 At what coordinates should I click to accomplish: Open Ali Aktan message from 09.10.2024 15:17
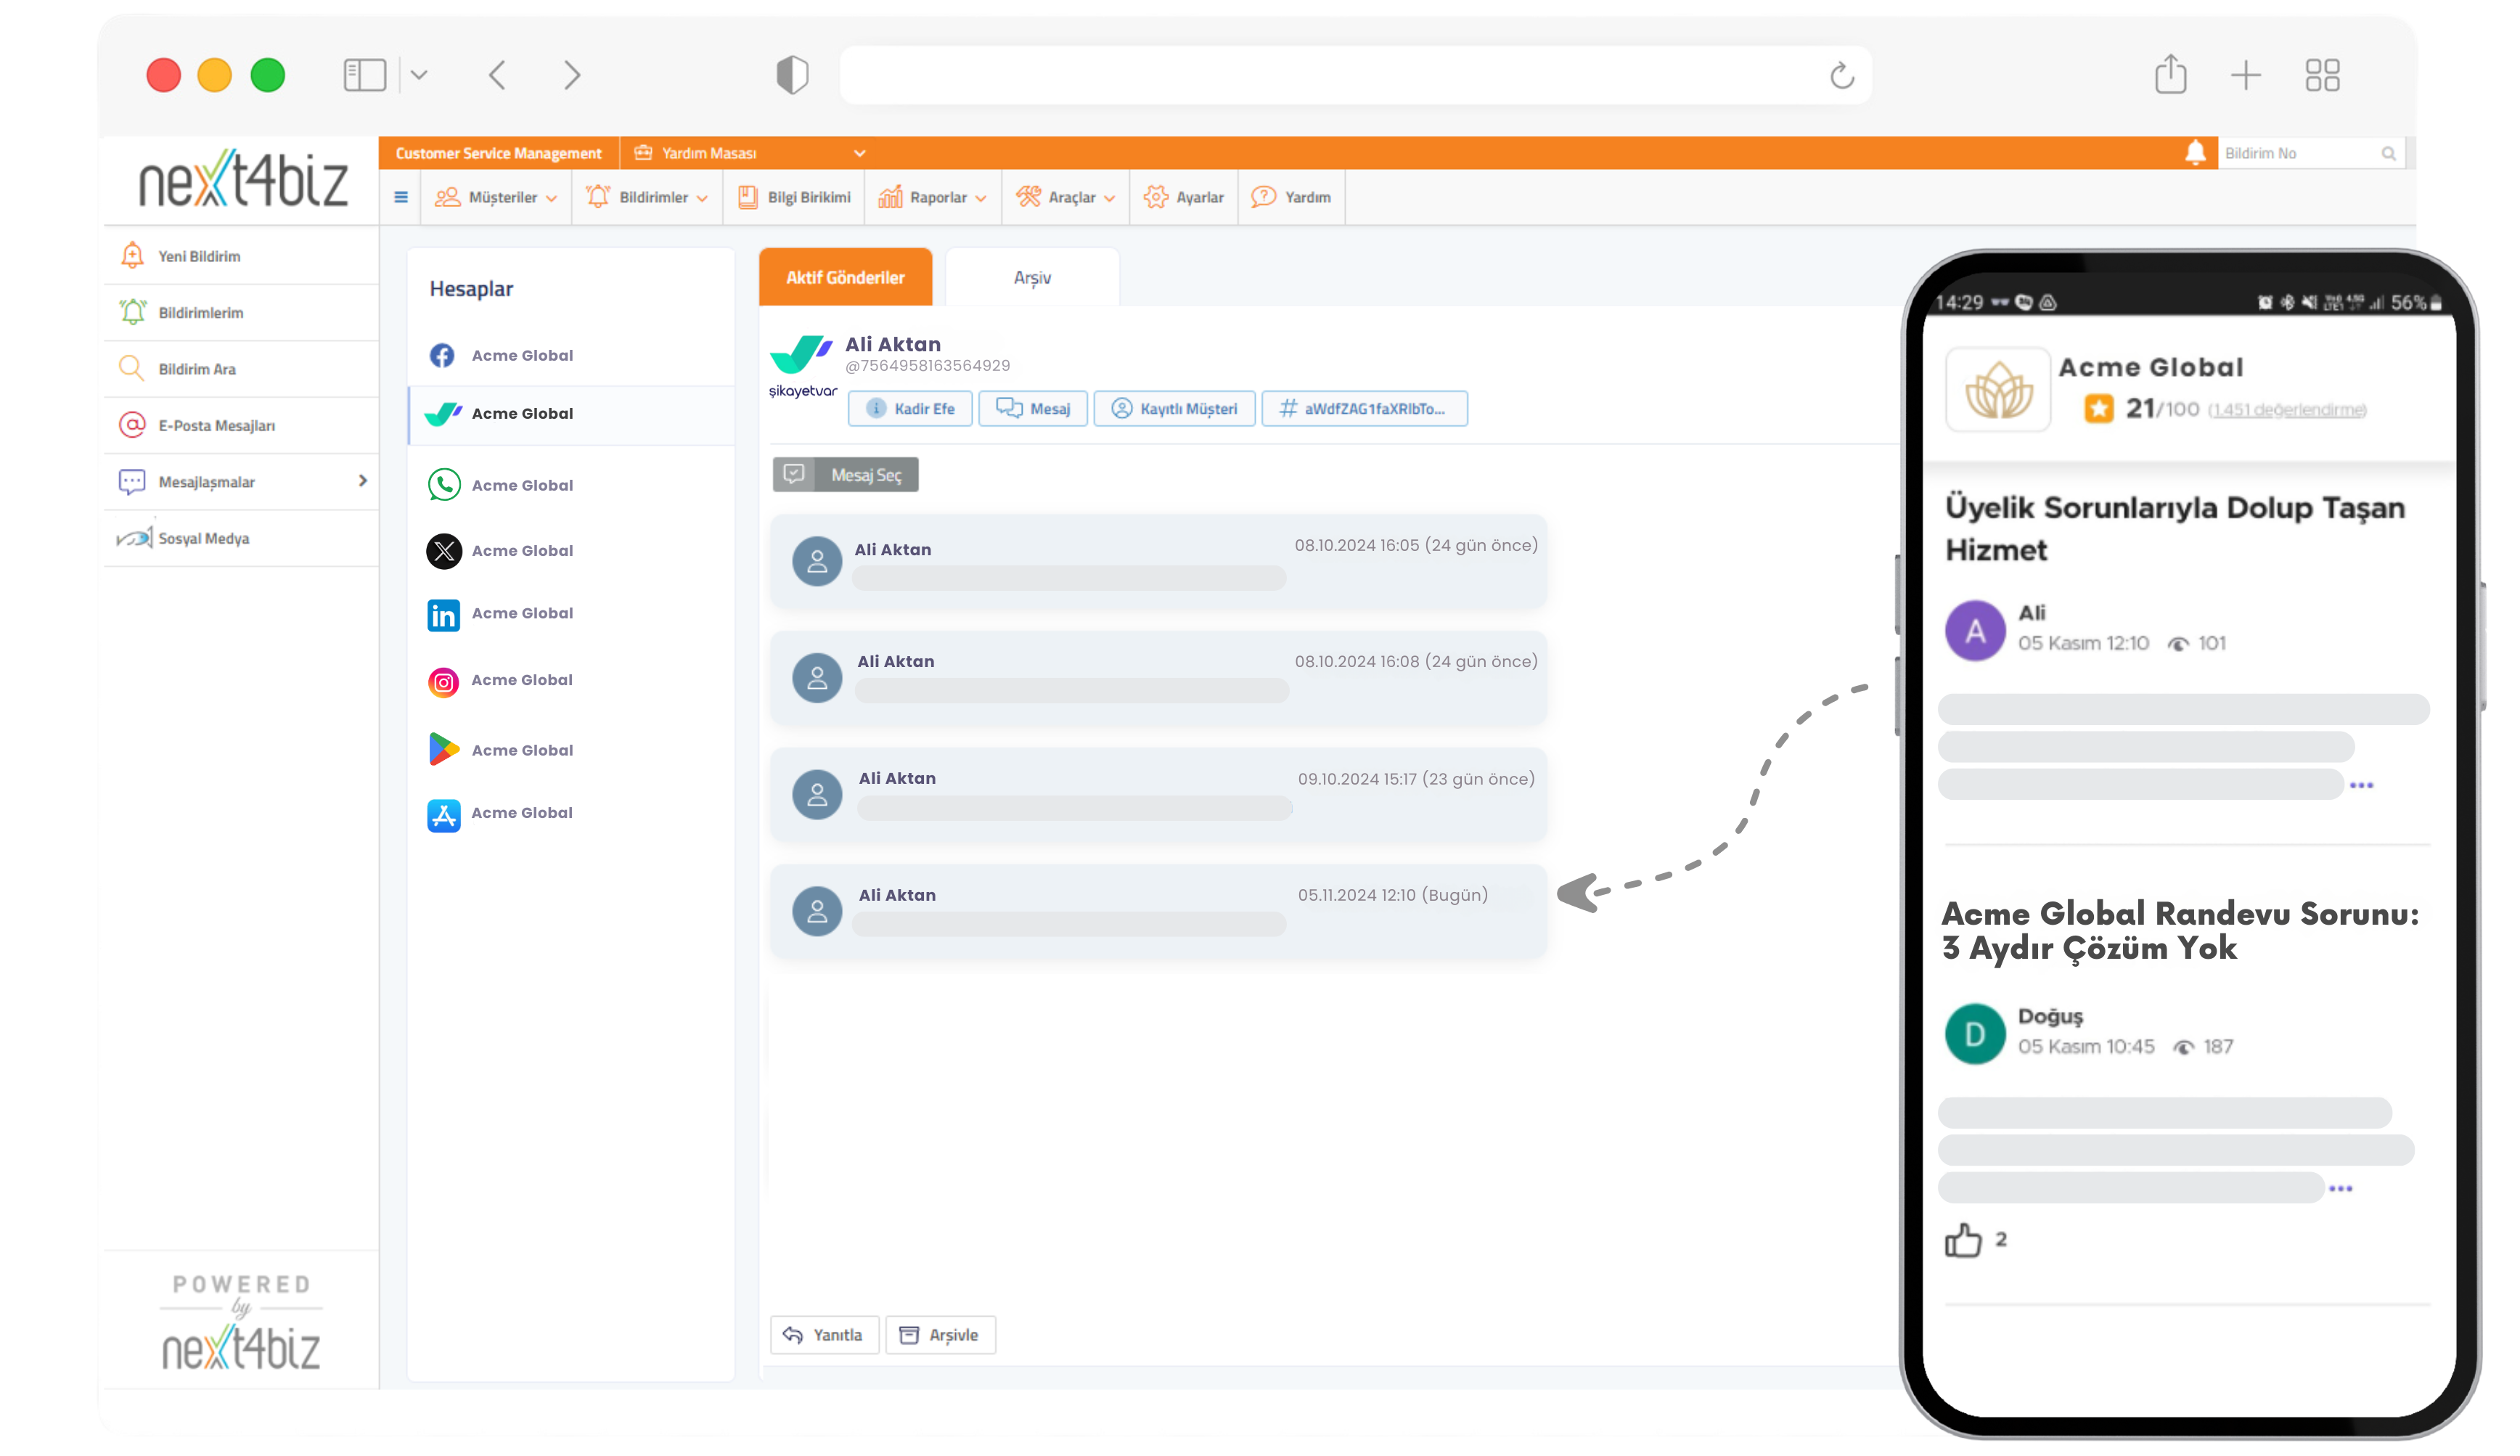pyautogui.click(x=1158, y=794)
